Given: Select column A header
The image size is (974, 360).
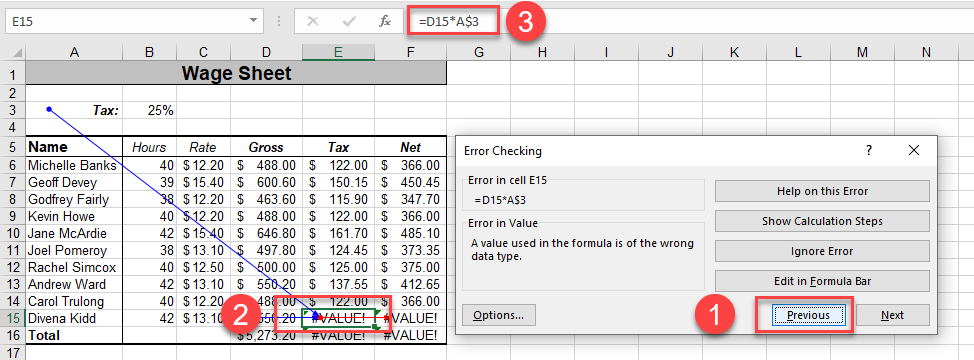Looking at the screenshot, I should (74, 53).
